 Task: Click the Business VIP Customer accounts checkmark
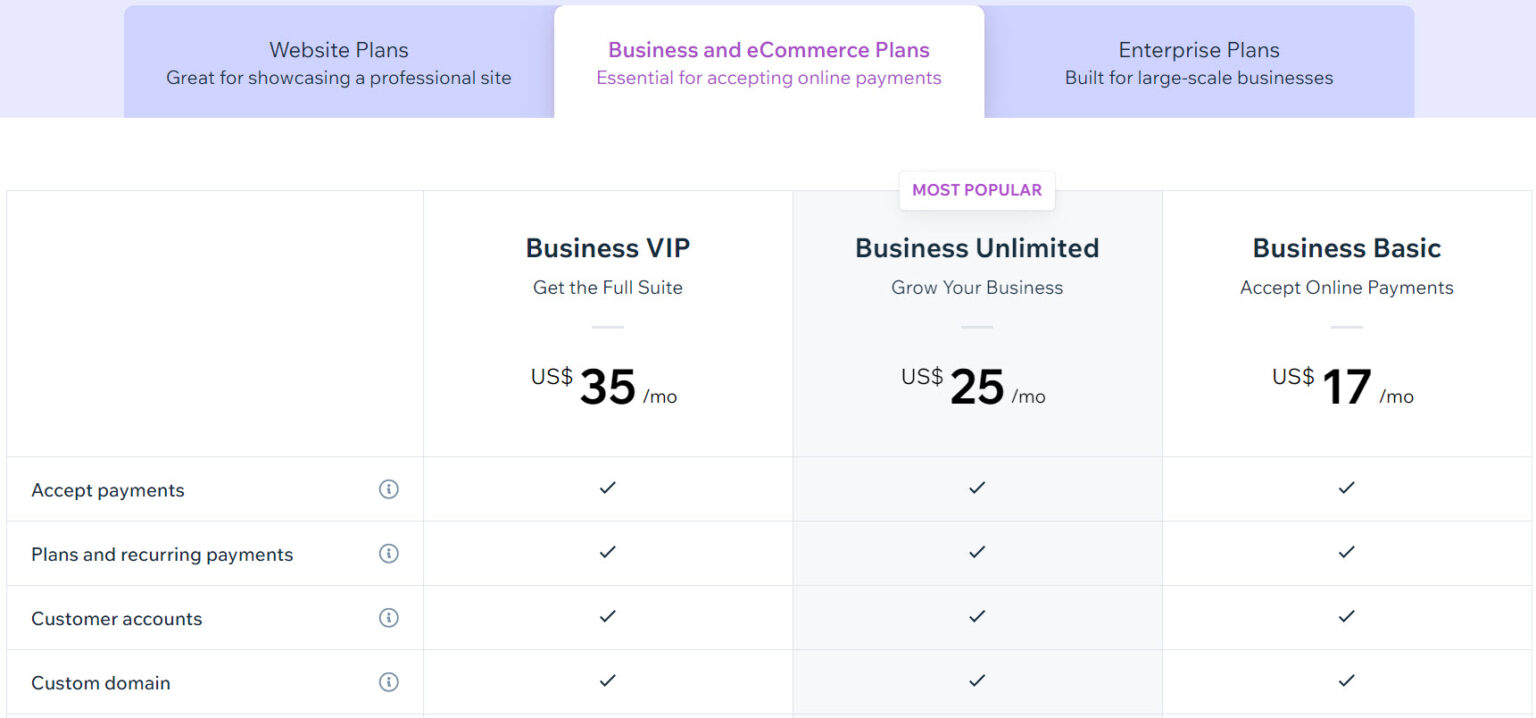(x=607, y=617)
